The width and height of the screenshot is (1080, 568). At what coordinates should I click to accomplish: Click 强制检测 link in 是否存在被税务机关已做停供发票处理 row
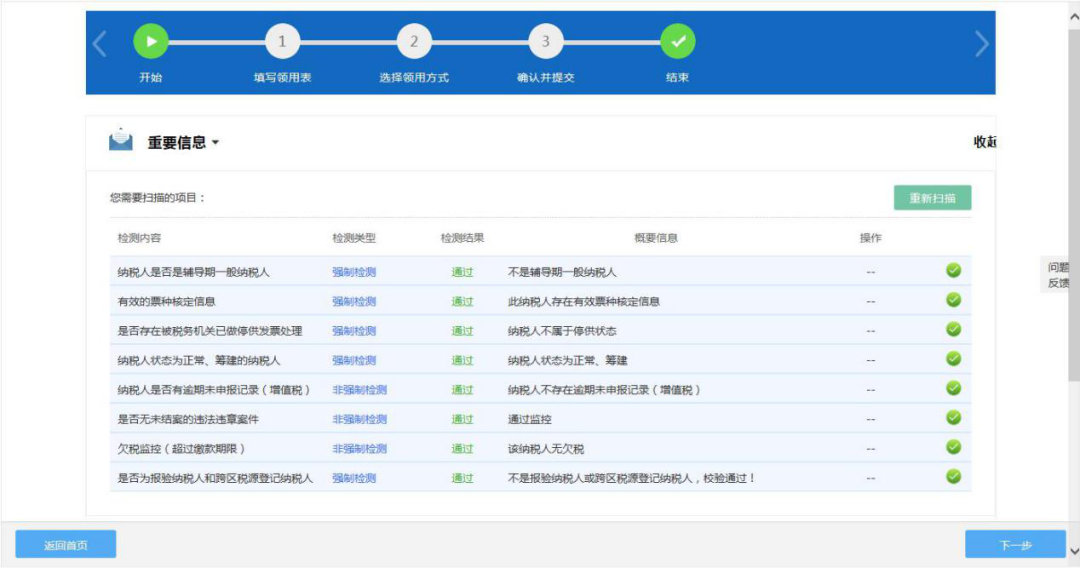point(354,331)
